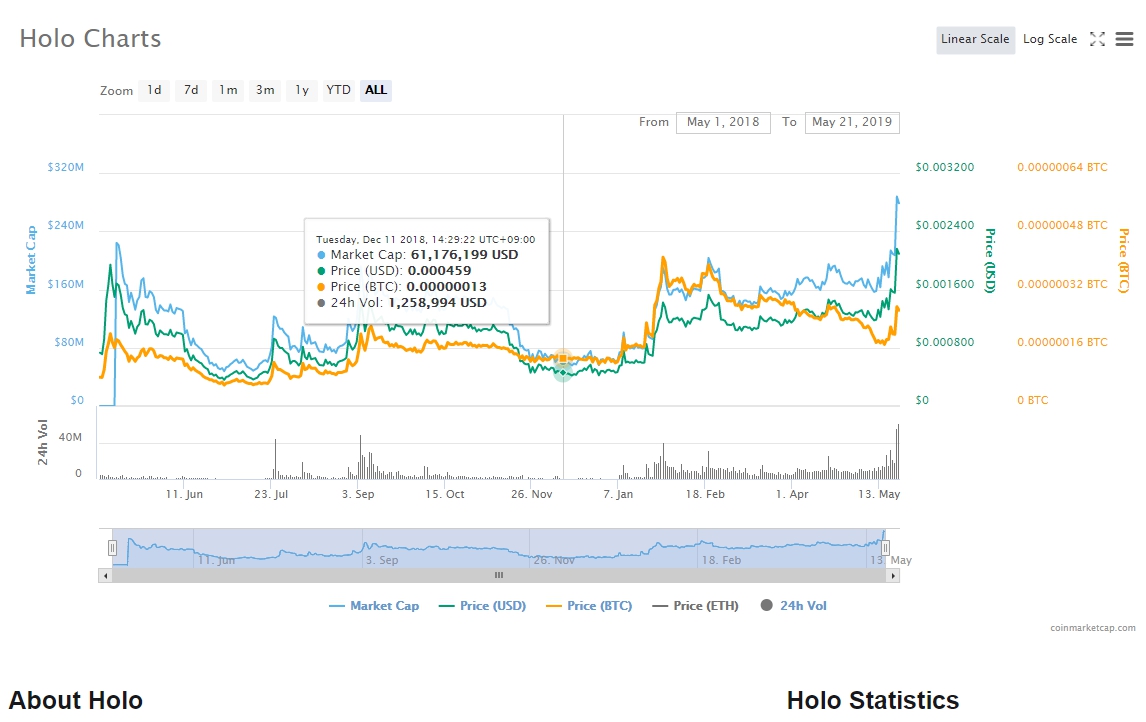Switch chart to Log Scale
Screen dimensions: 1146x722
(1050, 39)
